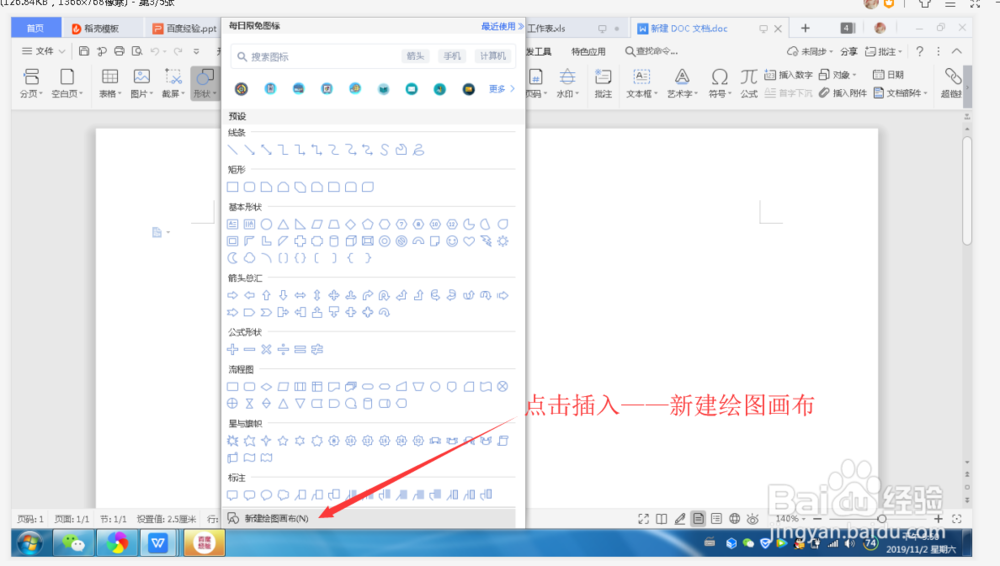Select the heart shape in 基本形状
1000x566 pixels.
(x=469, y=241)
